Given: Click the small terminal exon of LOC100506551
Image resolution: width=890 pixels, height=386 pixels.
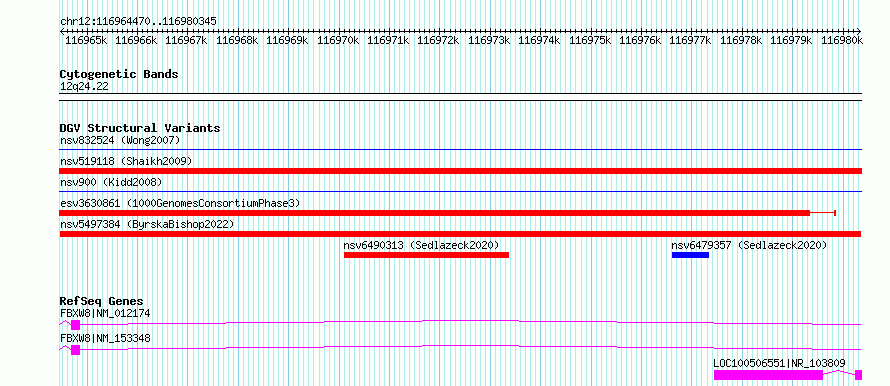Looking at the screenshot, I should tap(858, 375).
